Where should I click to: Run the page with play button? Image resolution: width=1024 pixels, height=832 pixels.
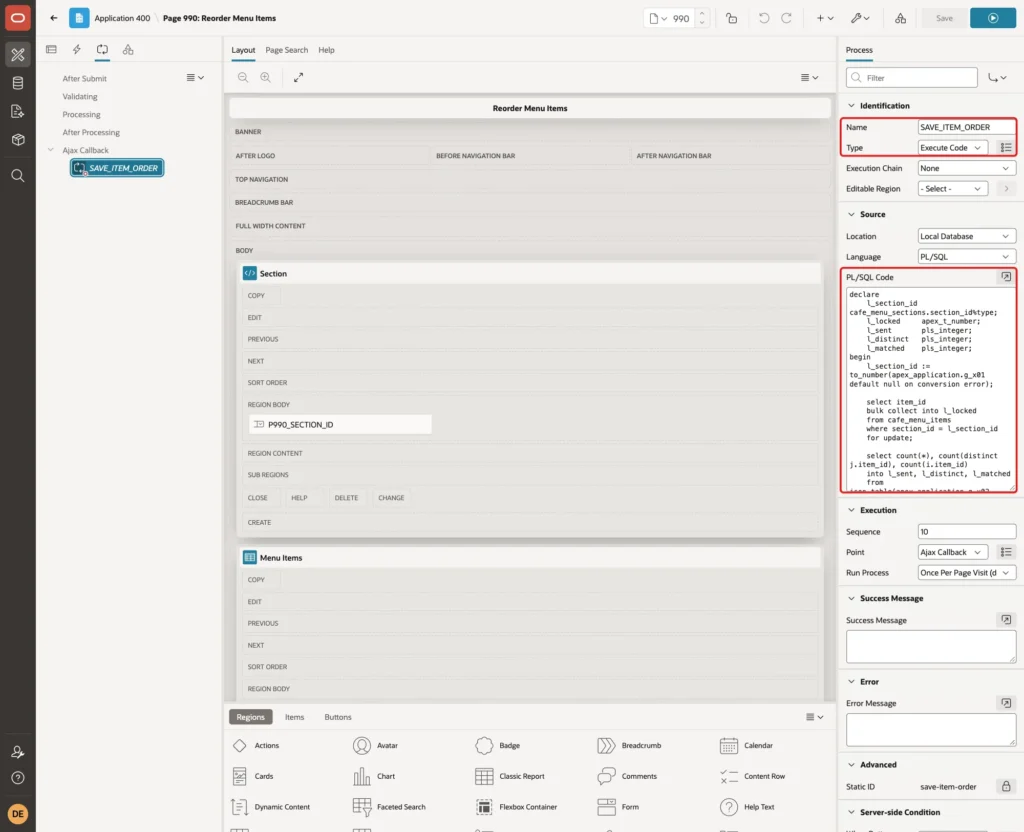click(x=993, y=18)
